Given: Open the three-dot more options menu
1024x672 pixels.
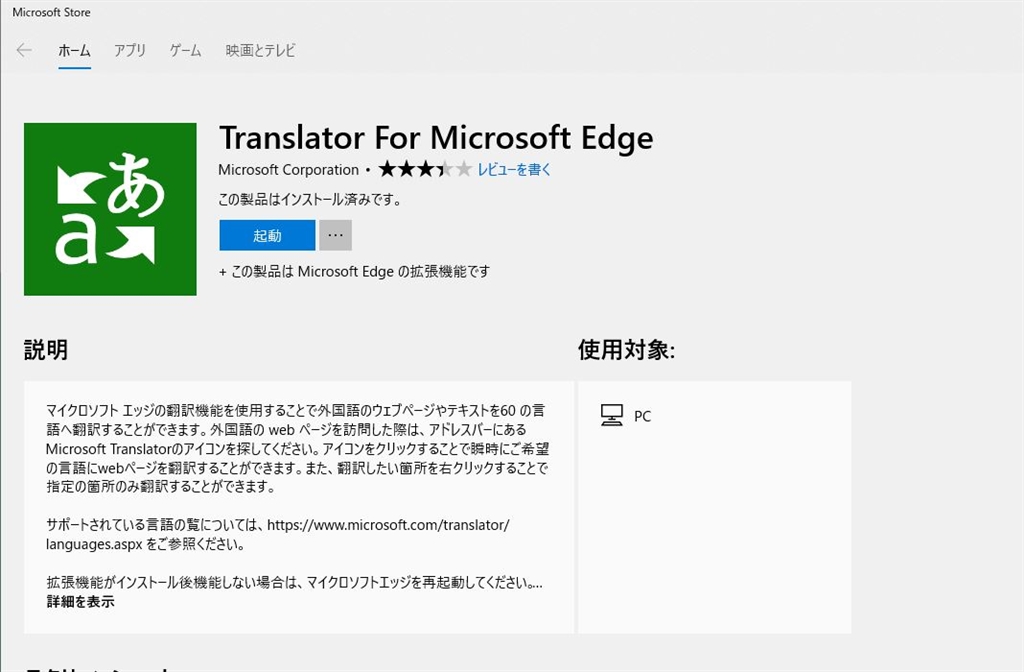Looking at the screenshot, I should [x=335, y=236].
